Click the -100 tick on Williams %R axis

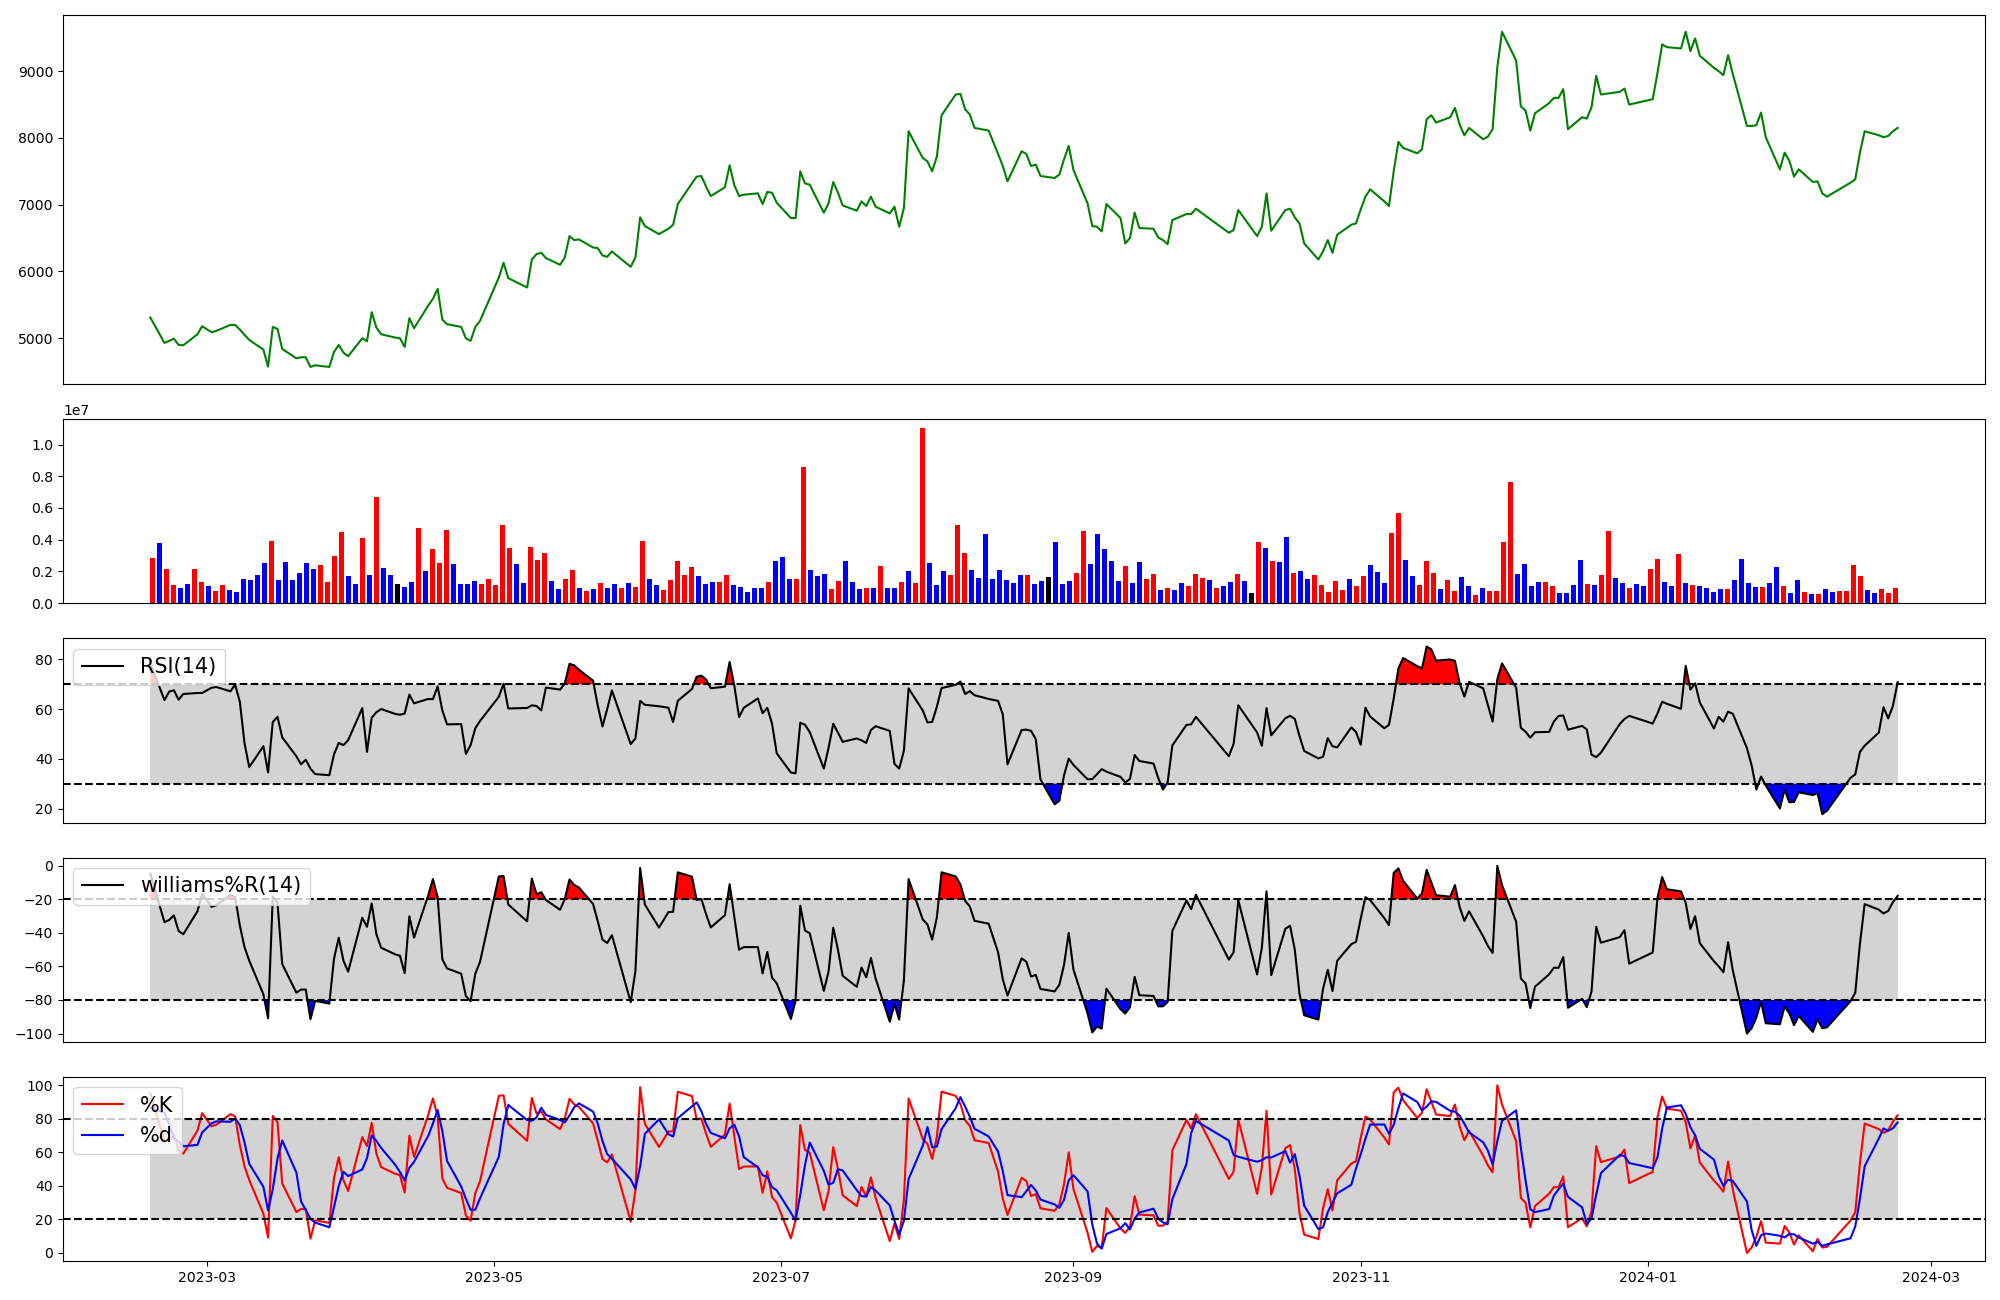33,1034
